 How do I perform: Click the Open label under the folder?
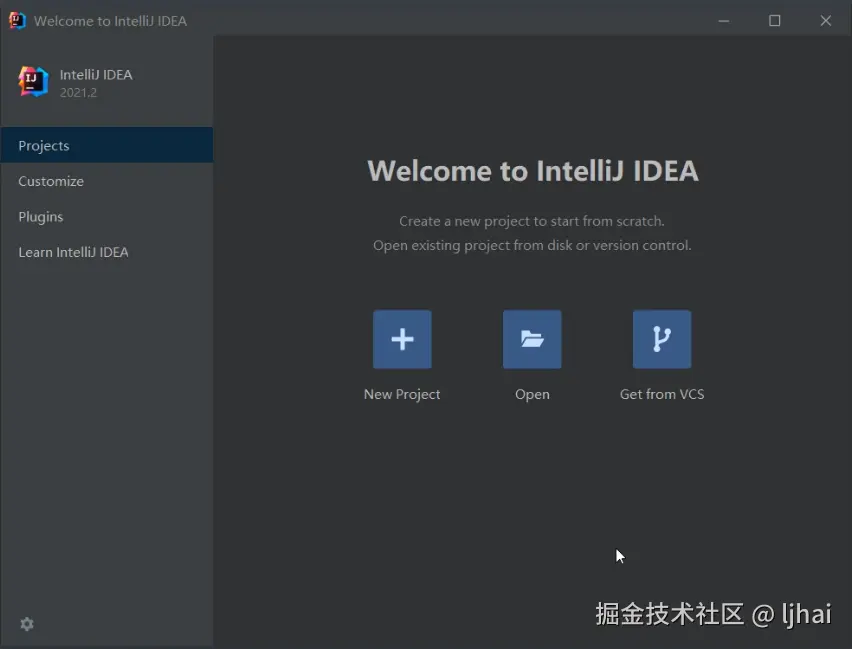point(532,394)
